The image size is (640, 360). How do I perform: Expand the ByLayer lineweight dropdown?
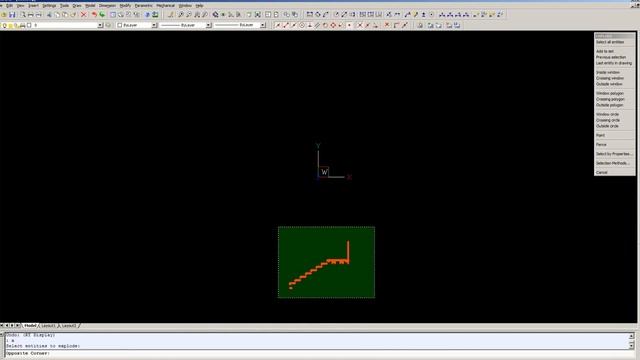tap(263, 25)
